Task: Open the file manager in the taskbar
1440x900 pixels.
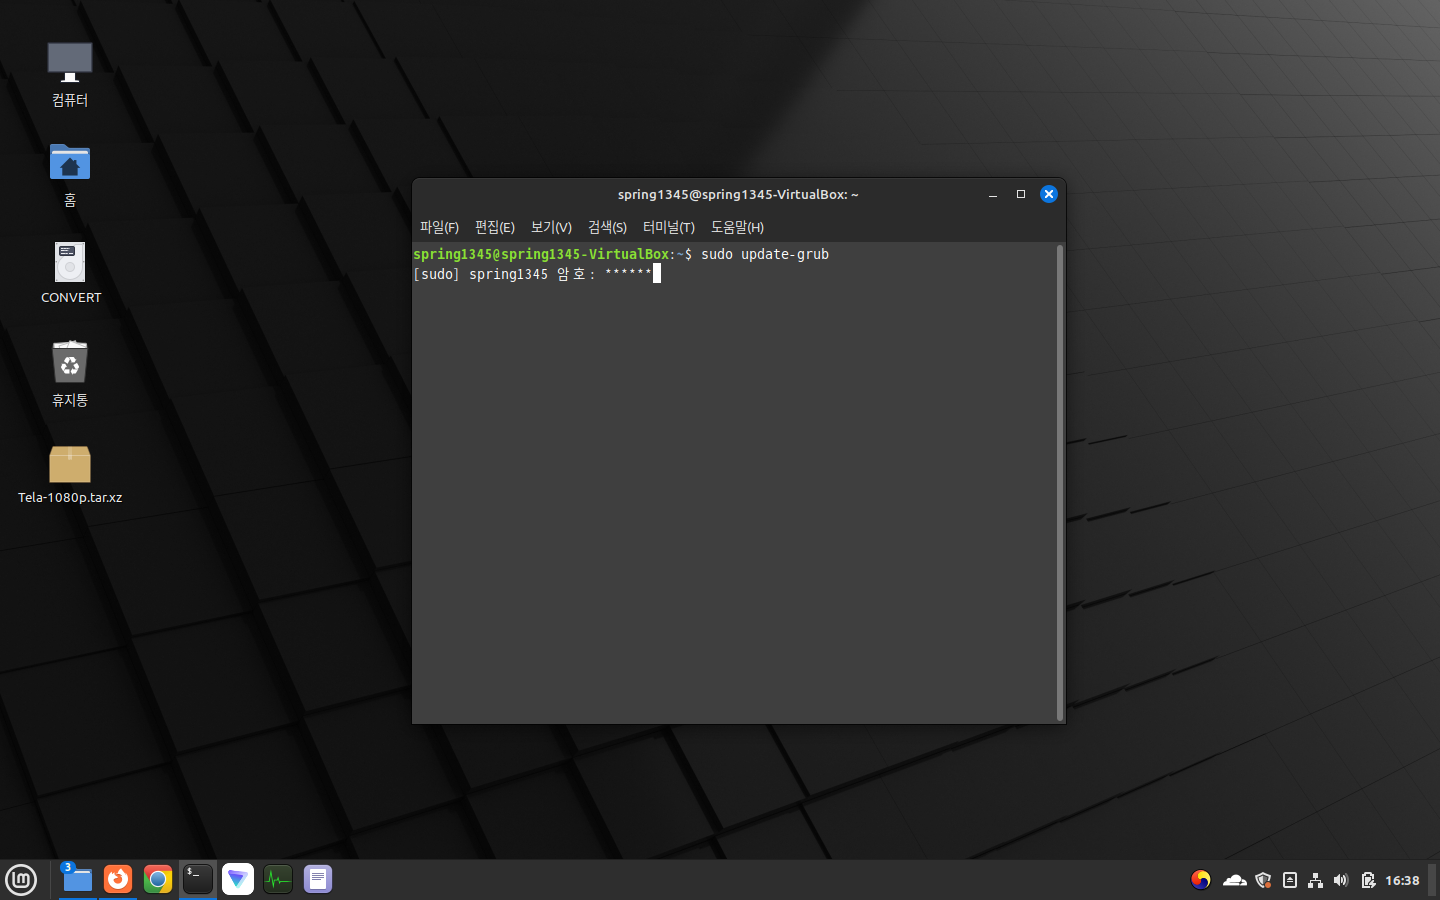Action: point(78,879)
